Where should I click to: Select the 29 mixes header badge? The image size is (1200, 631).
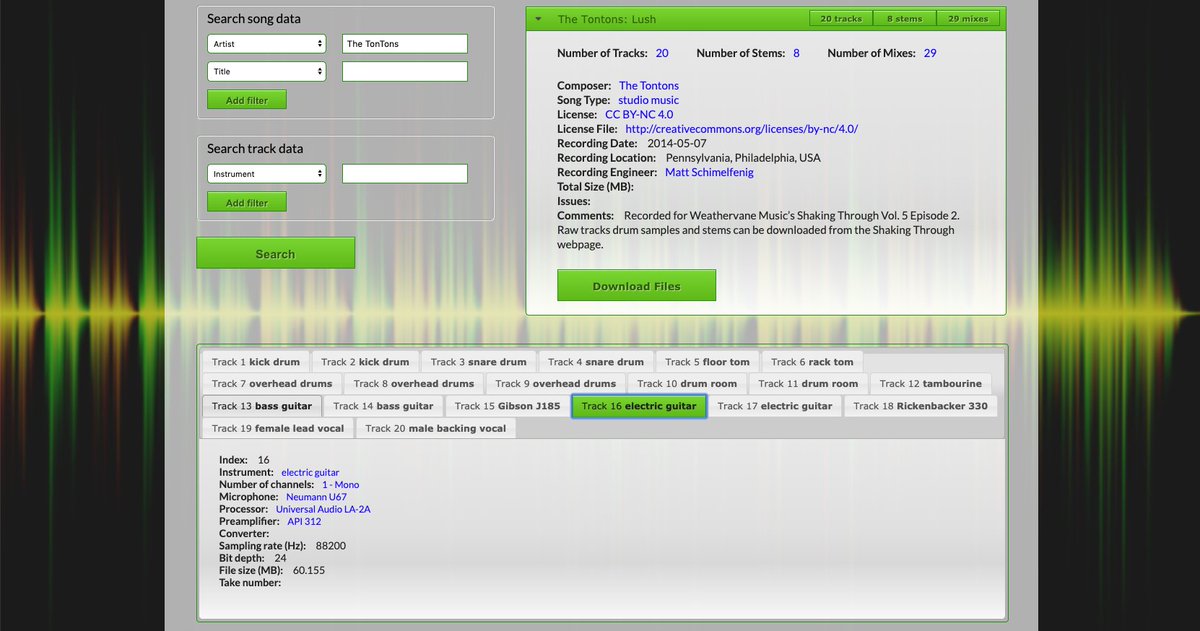pyautogui.click(x=967, y=19)
